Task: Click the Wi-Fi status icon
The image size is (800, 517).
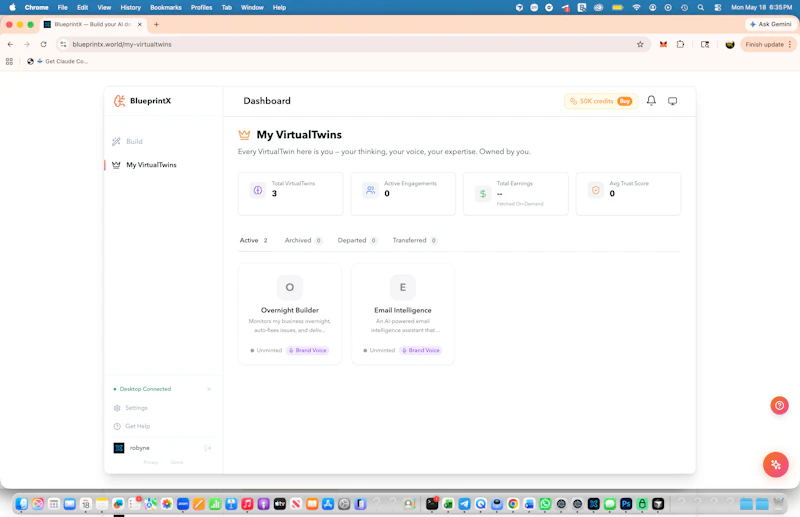Action: [636, 8]
